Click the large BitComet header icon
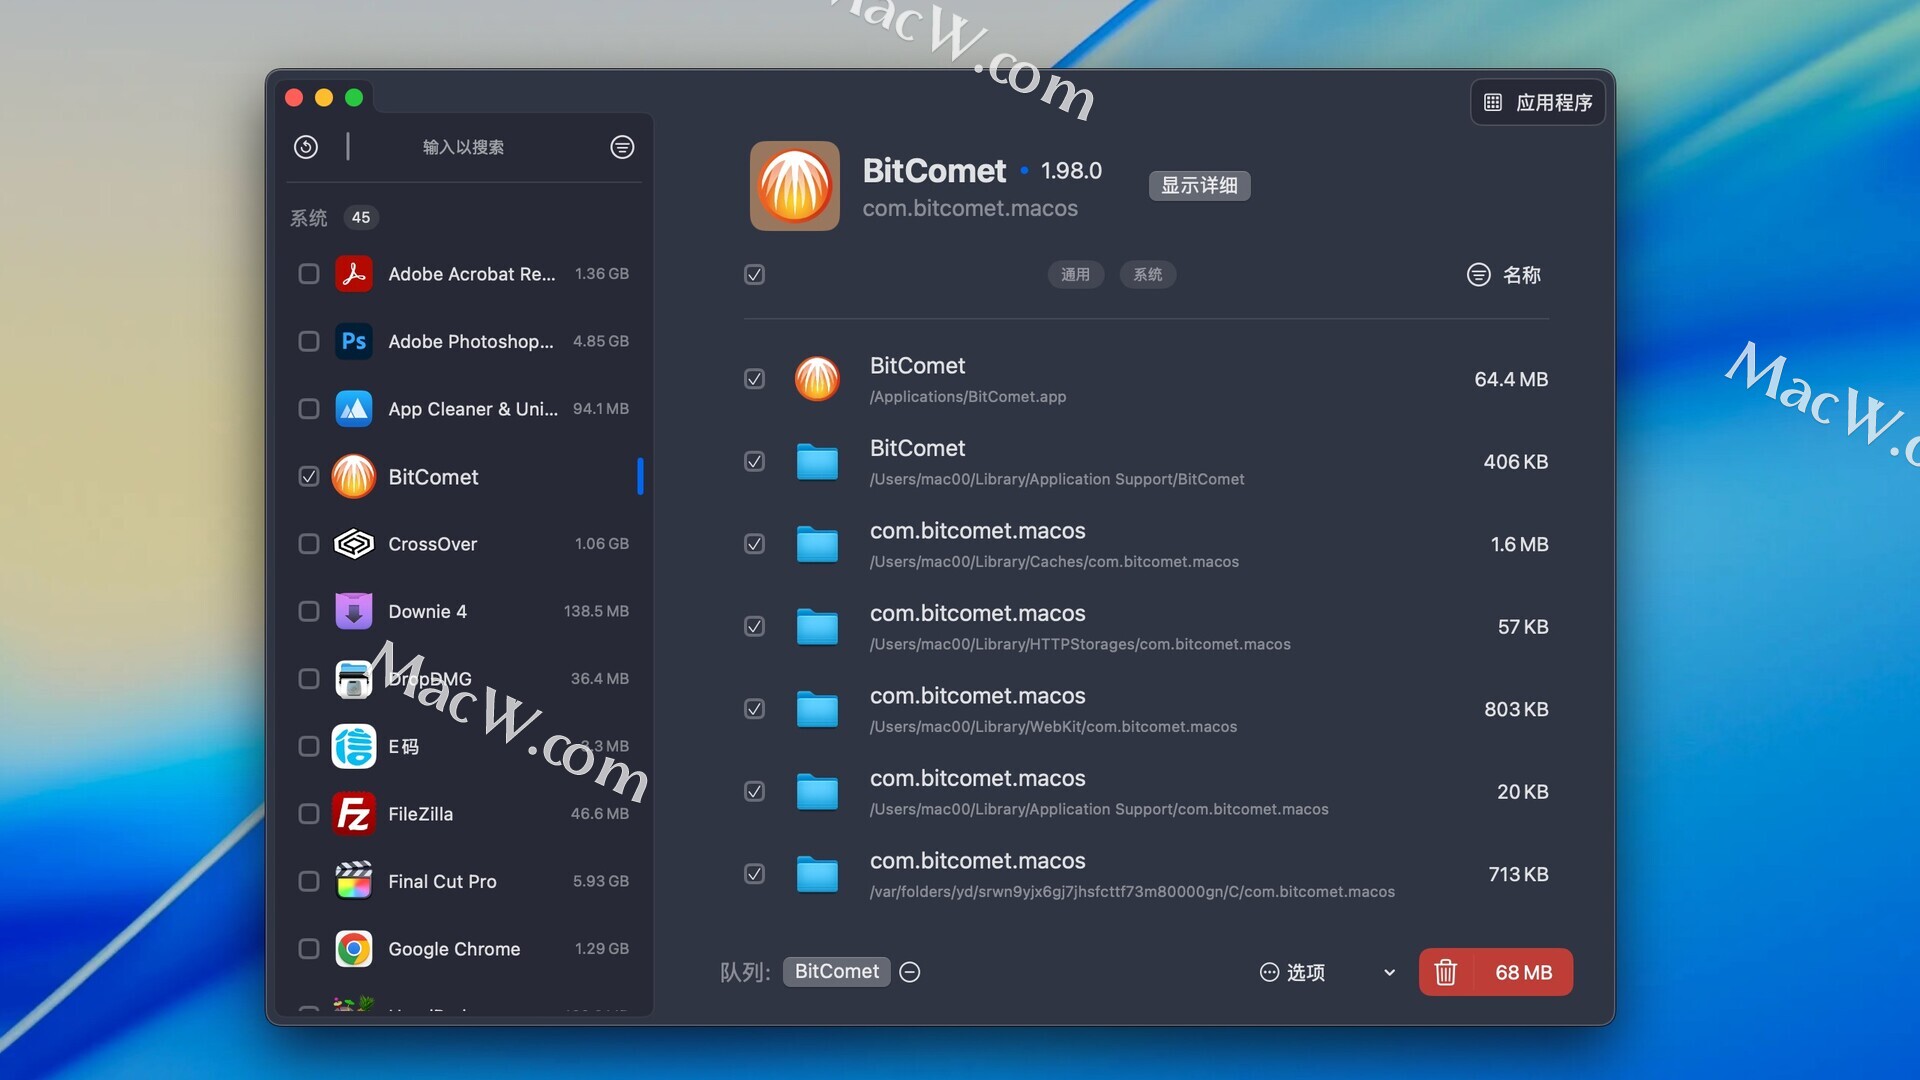Image resolution: width=1920 pixels, height=1080 pixels. [795, 186]
